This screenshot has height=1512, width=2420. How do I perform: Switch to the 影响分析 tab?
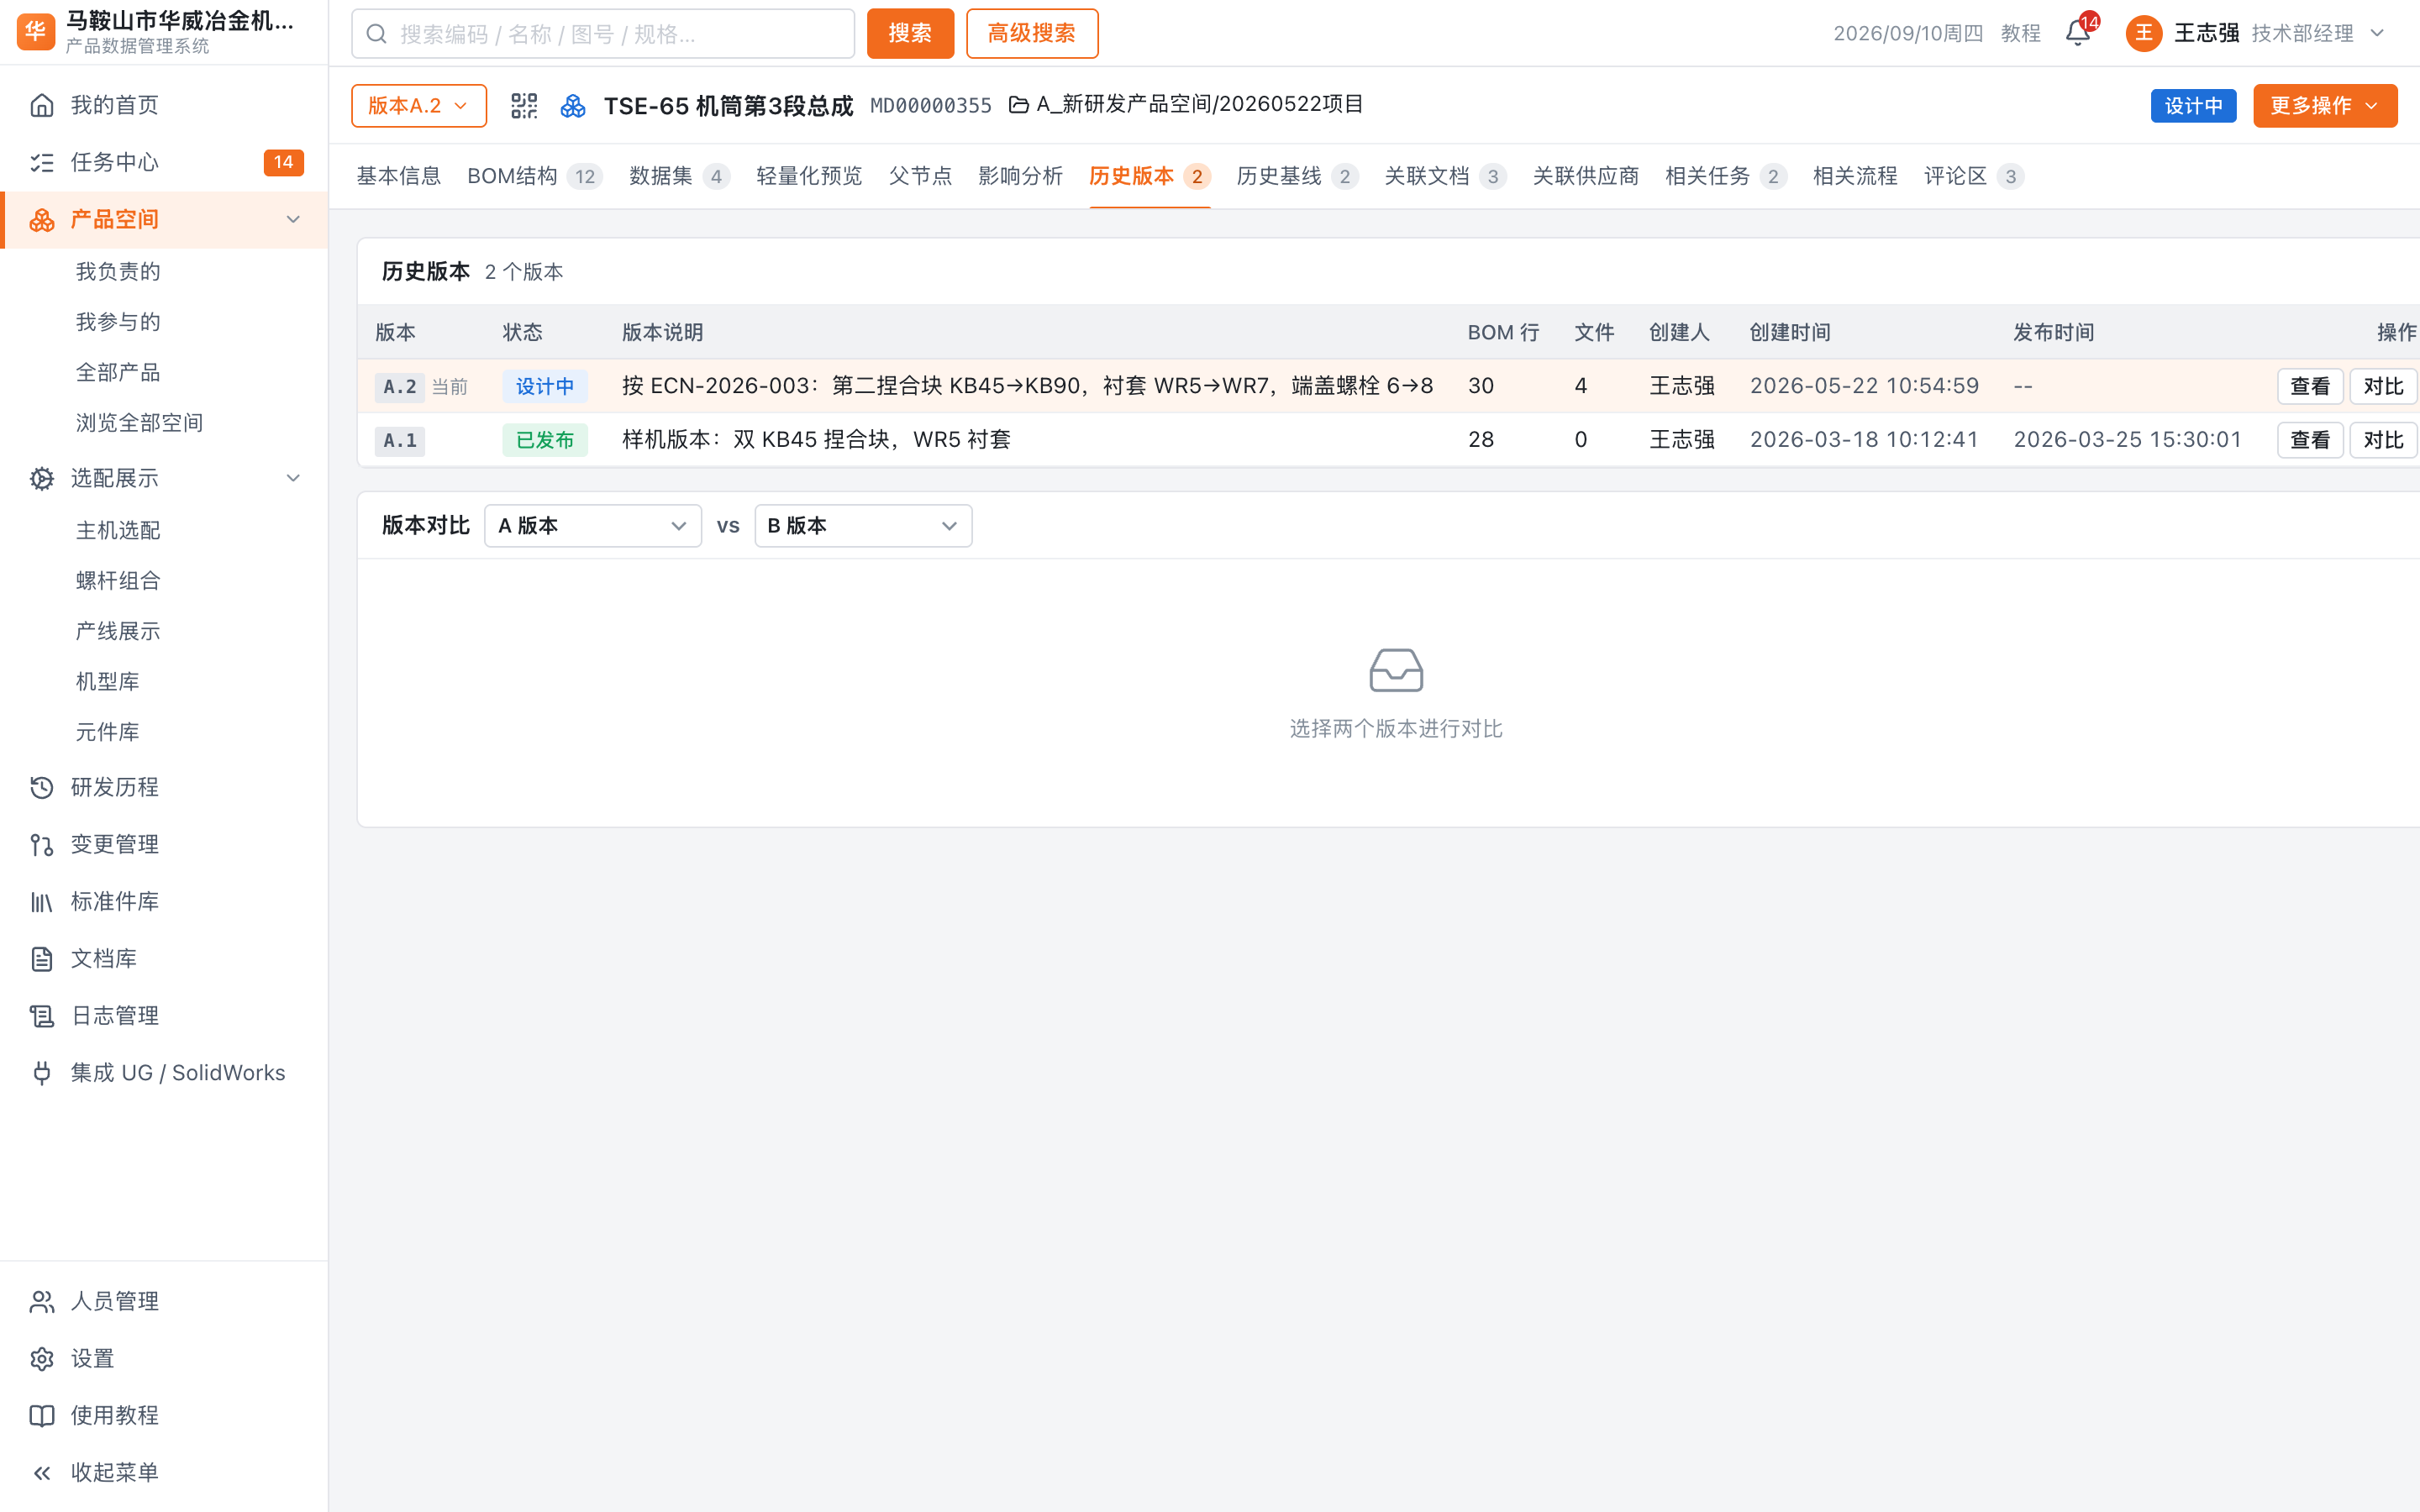(x=1020, y=176)
